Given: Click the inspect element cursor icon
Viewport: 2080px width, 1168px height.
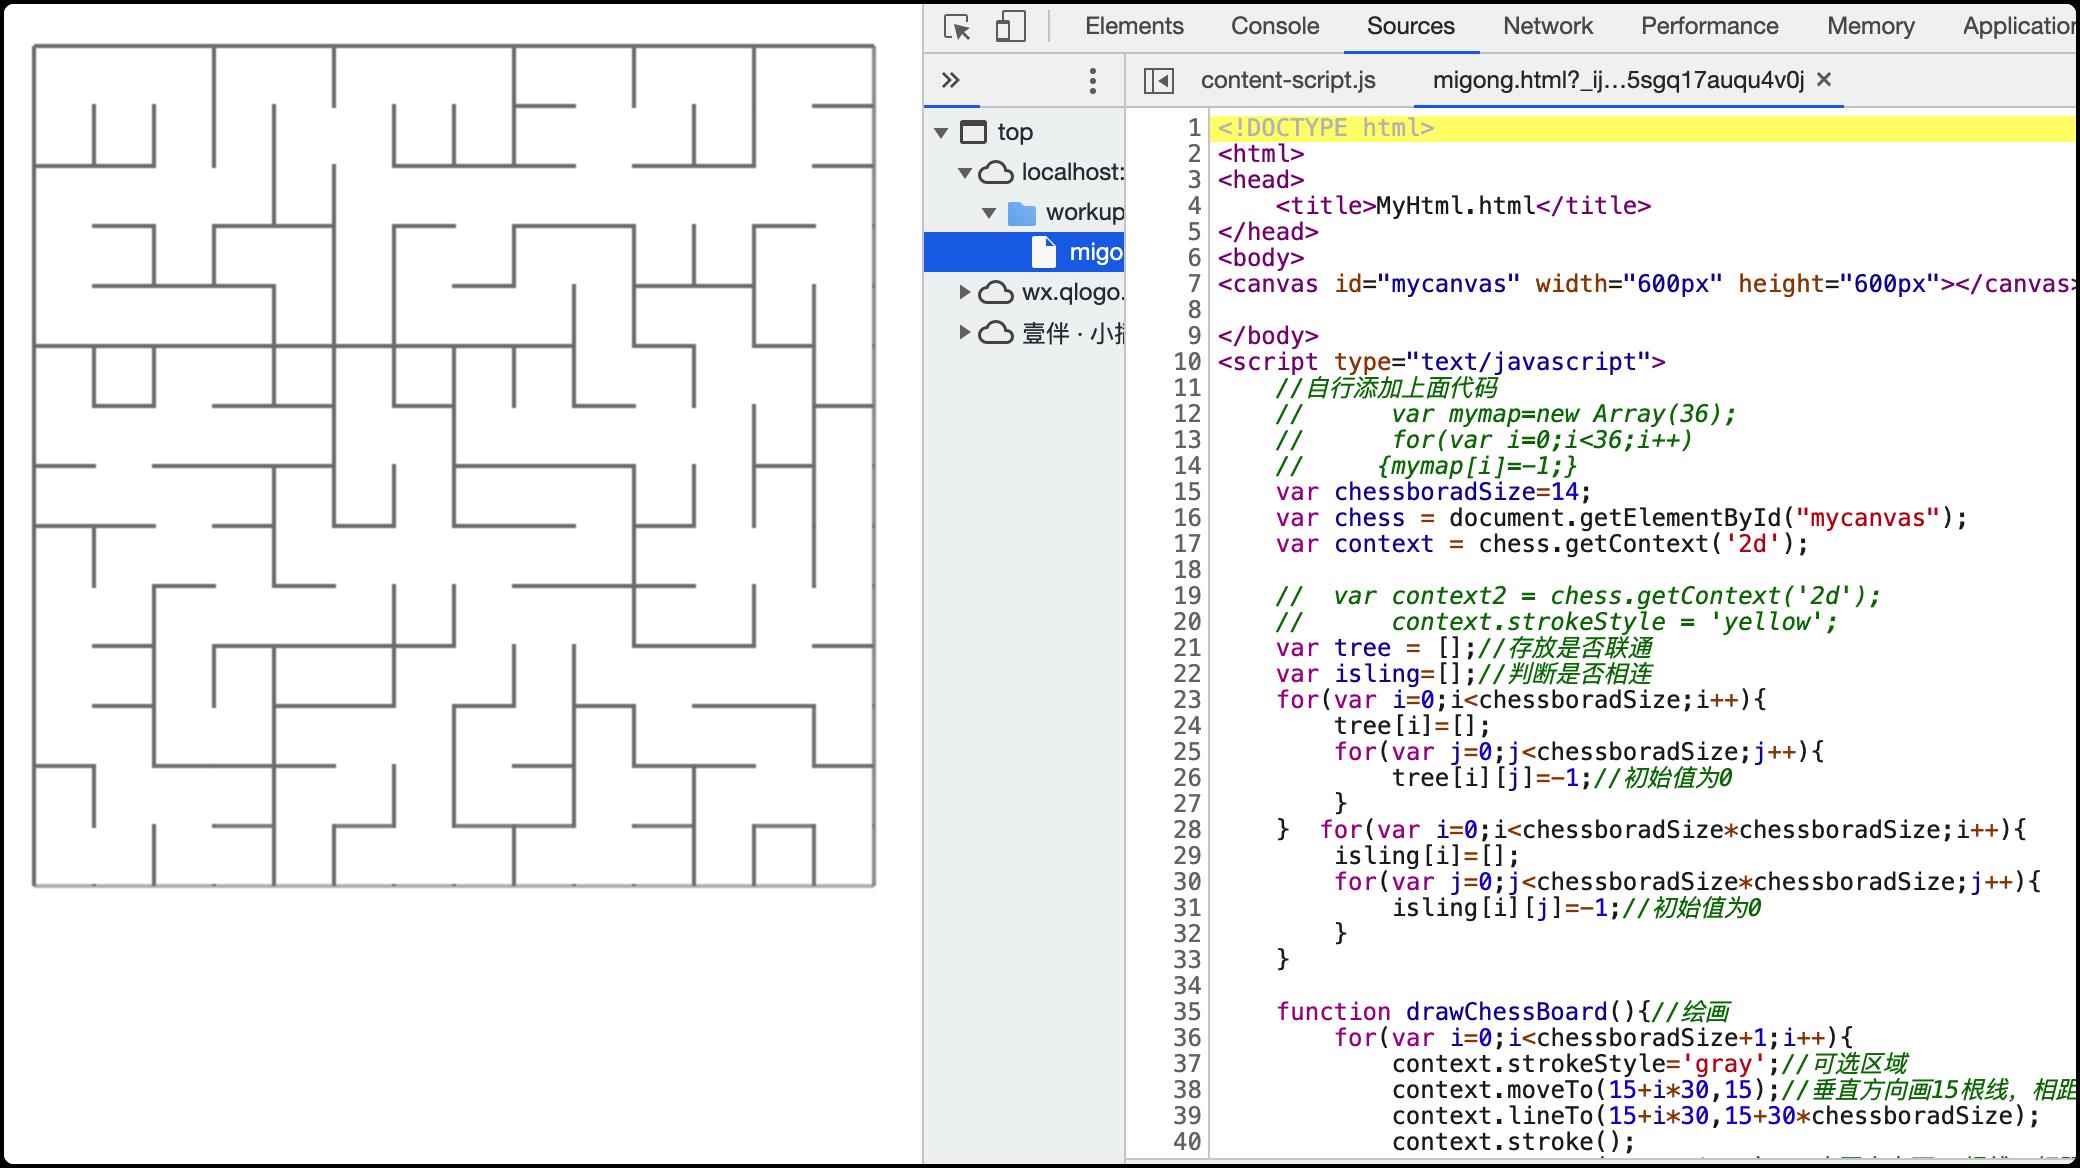Looking at the screenshot, I should pyautogui.click(x=953, y=27).
